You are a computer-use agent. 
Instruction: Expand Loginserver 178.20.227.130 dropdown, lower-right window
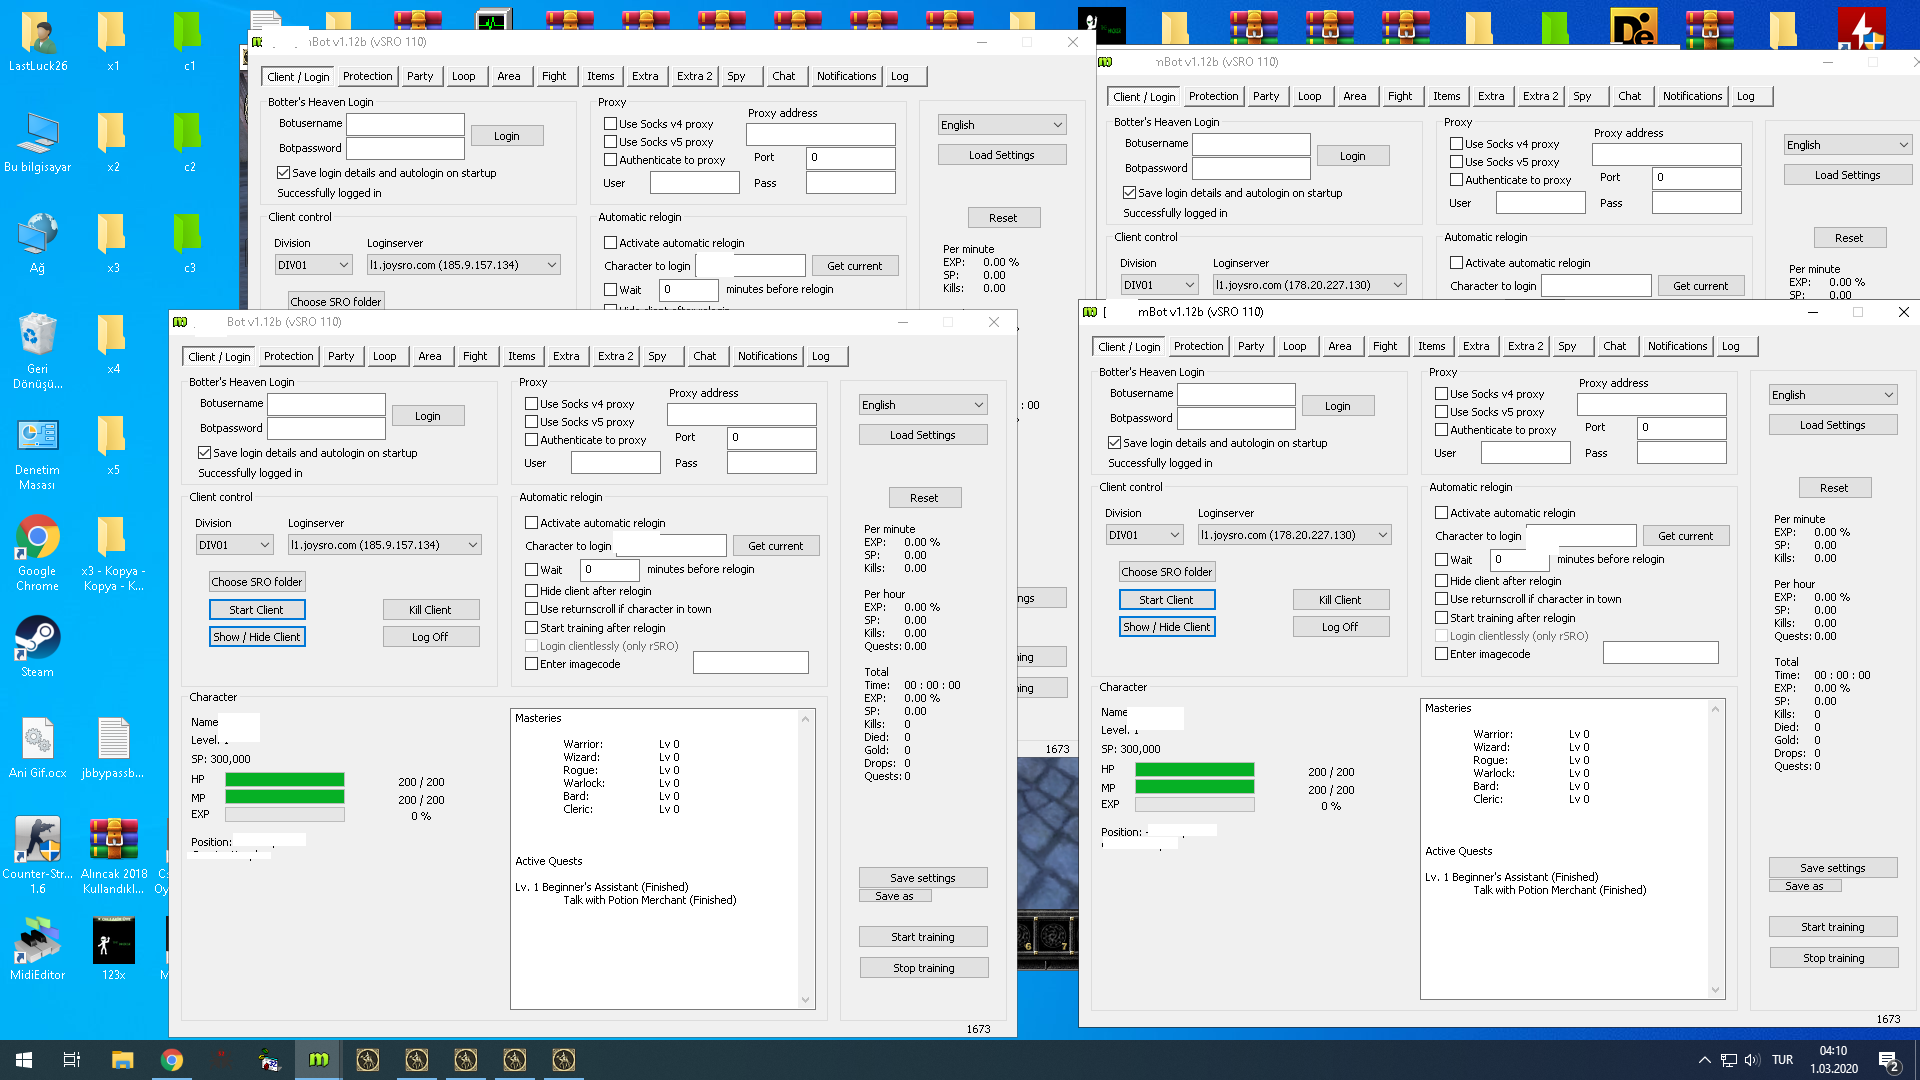(1295, 535)
